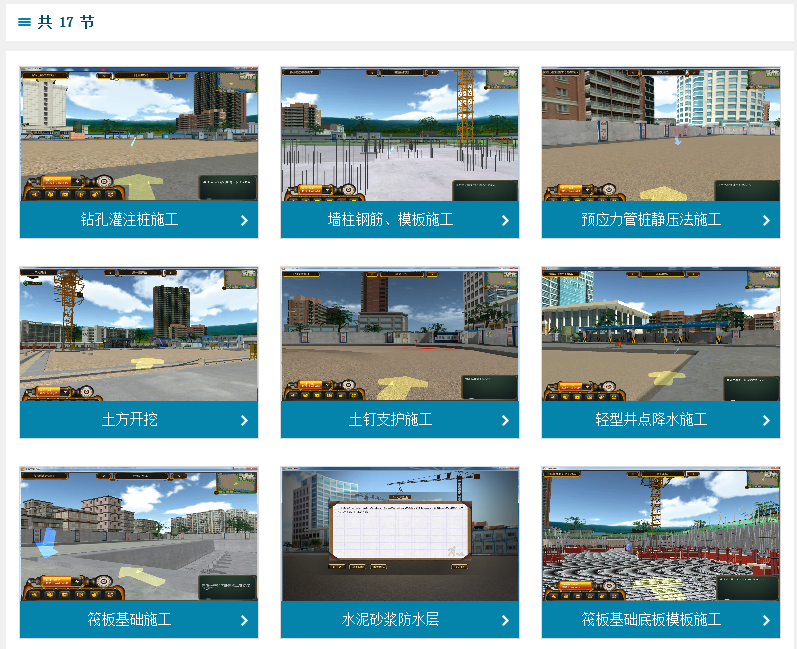The image size is (797, 649).
Task: Click the arrow icon on 土方开挖
Action: [x=244, y=420]
